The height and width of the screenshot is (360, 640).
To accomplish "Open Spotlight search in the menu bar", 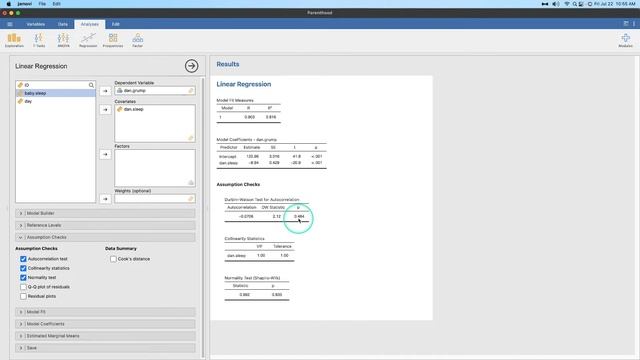I will 574,4.
